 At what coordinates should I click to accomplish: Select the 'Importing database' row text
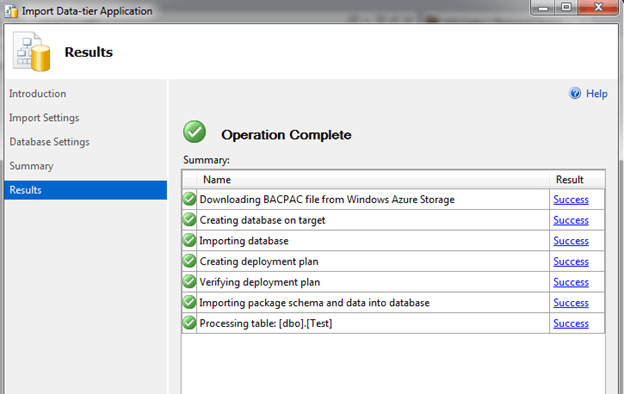click(244, 241)
